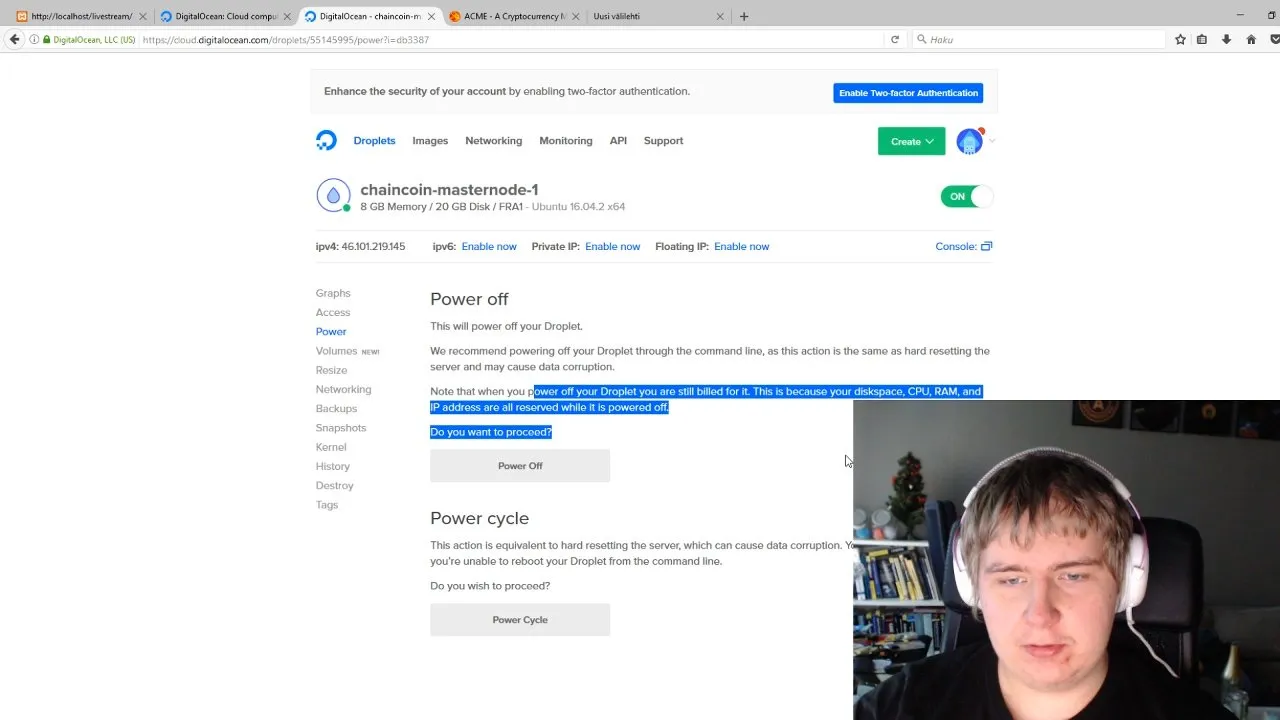1280x720 pixels.
Task: Click the Haku search field
Action: coord(1040,39)
